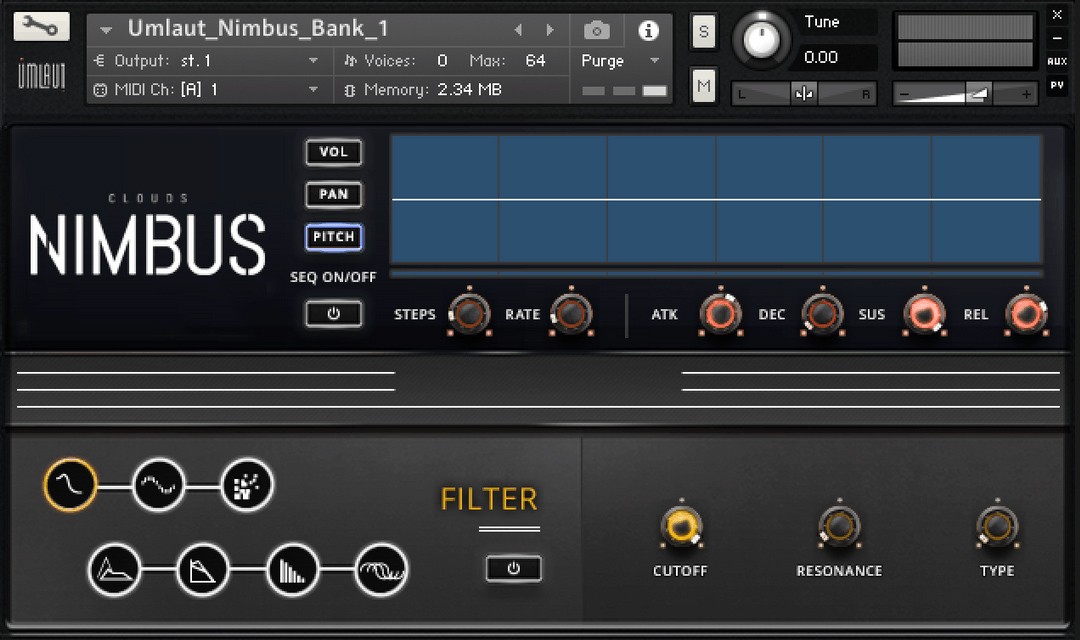Select the modulated wave effect icon
This screenshot has width=1080, height=640.
[x=158, y=485]
